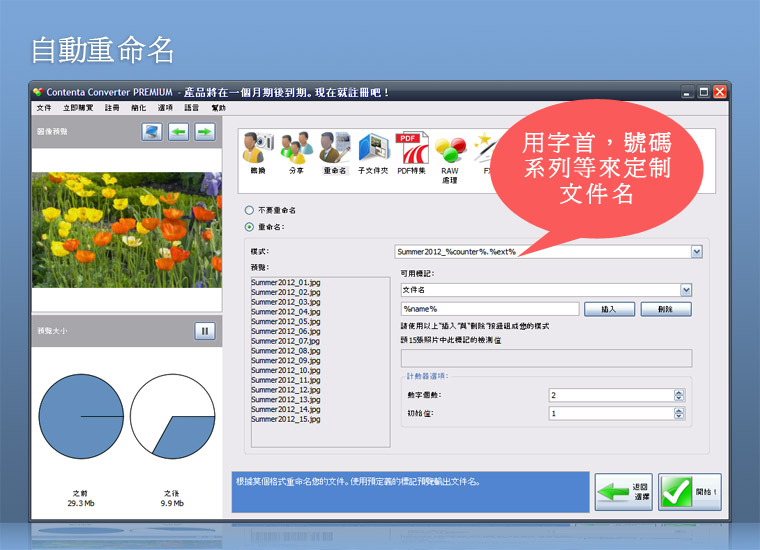Adjust the 數字個數 digit count stepper
Screen dimensions: 760x550
[x=679, y=395]
